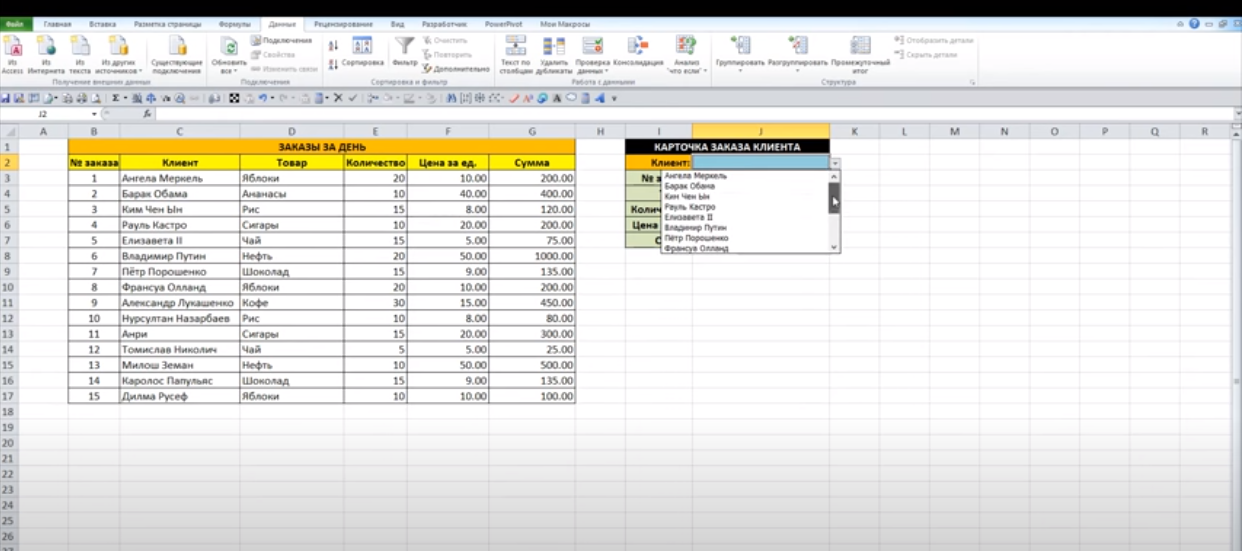Expand the Refresh All (Обновить все) dropdown

[x=229, y=71]
